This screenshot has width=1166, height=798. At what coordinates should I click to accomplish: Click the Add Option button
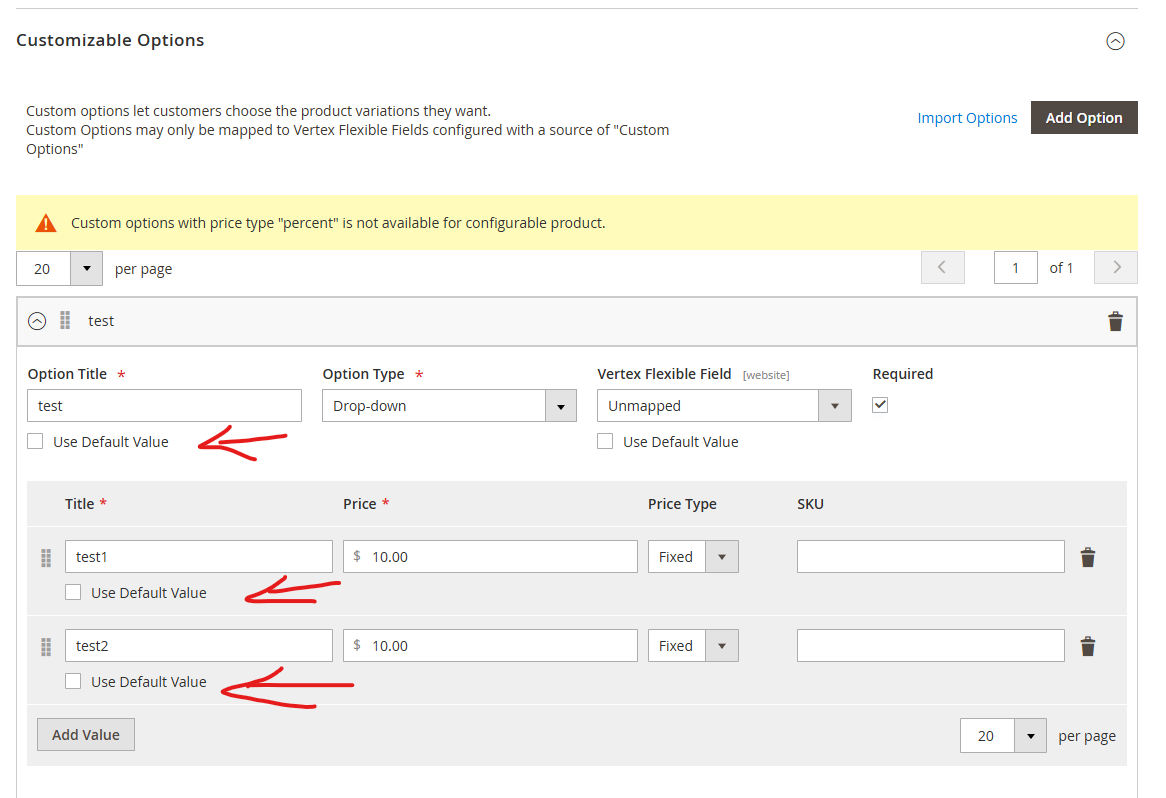1084,118
